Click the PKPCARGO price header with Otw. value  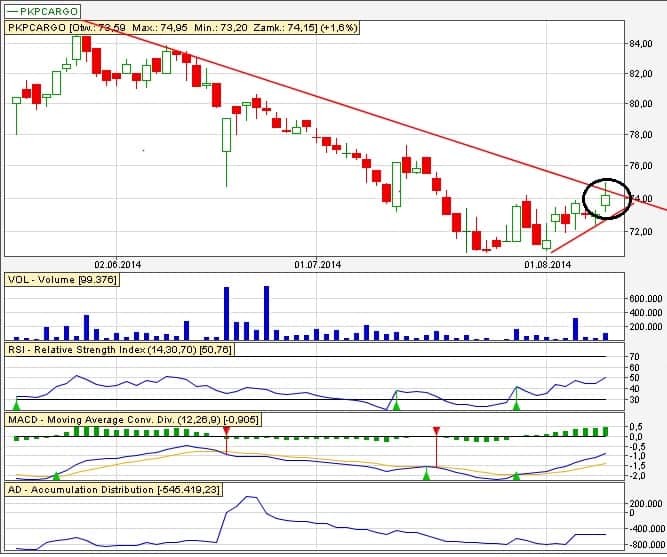click(x=176, y=29)
